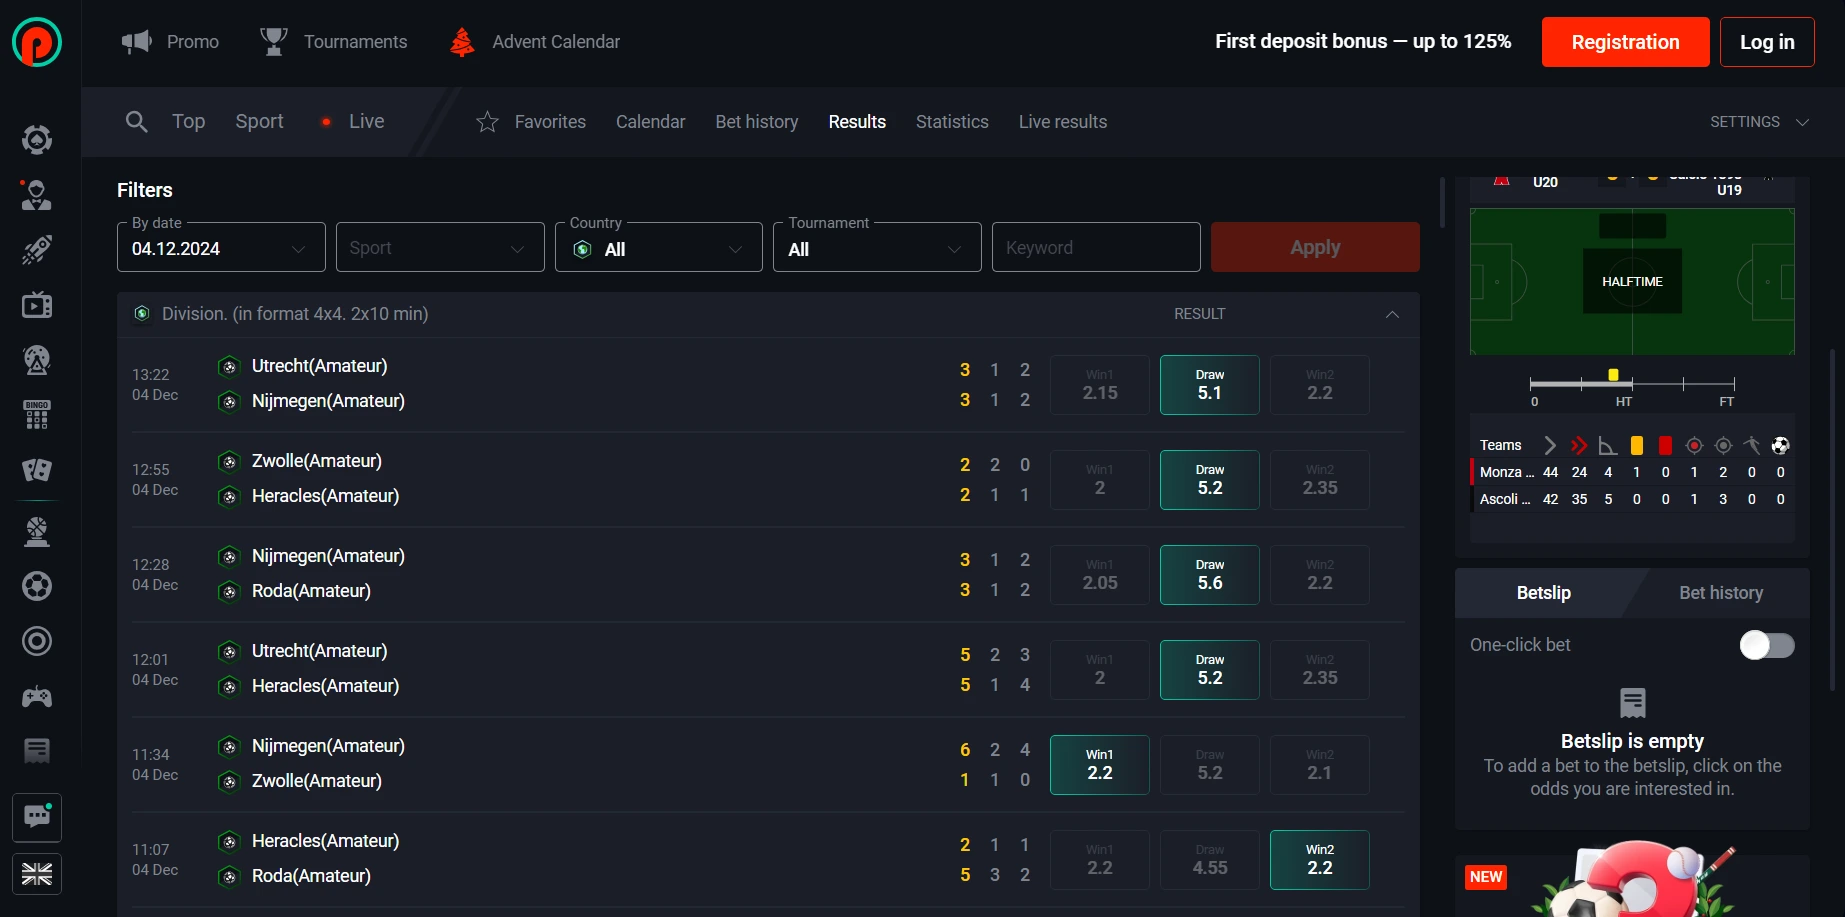Select the basketball trophy sidebar icon
Viewport: 1845px width, 917px height.
click(37, 531)
